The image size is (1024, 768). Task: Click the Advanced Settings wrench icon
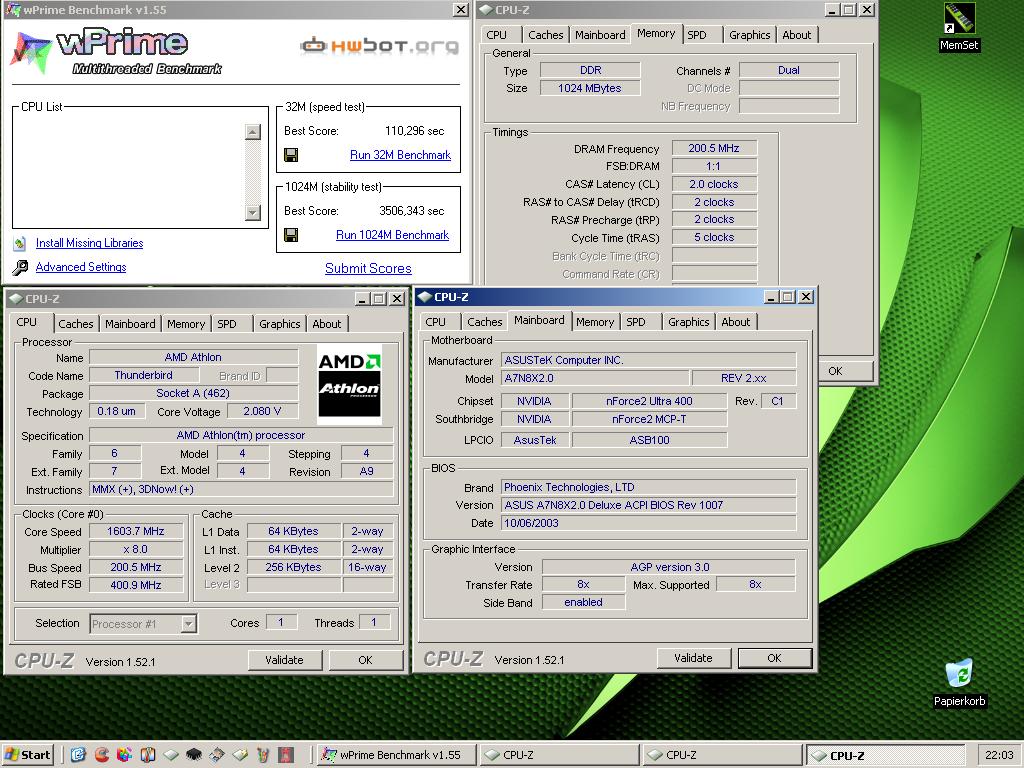tap(20, 267)
